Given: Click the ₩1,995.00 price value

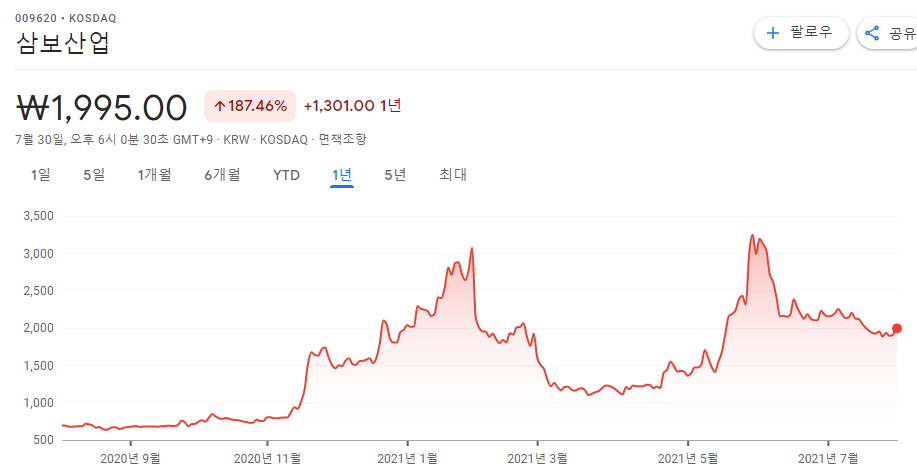Looking at the screenshot, I should pos(101,108).
